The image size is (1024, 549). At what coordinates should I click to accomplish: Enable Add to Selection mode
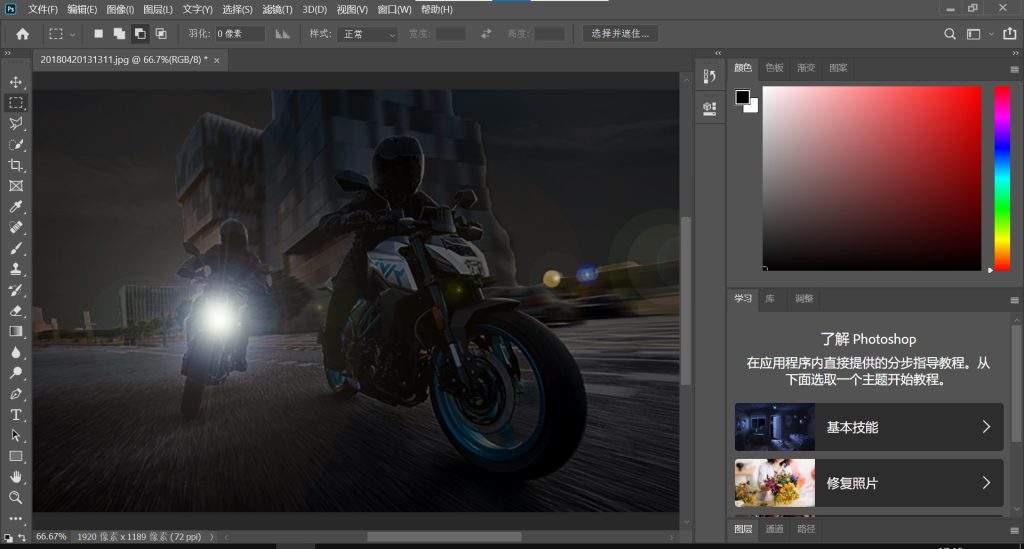click(119, 34)
